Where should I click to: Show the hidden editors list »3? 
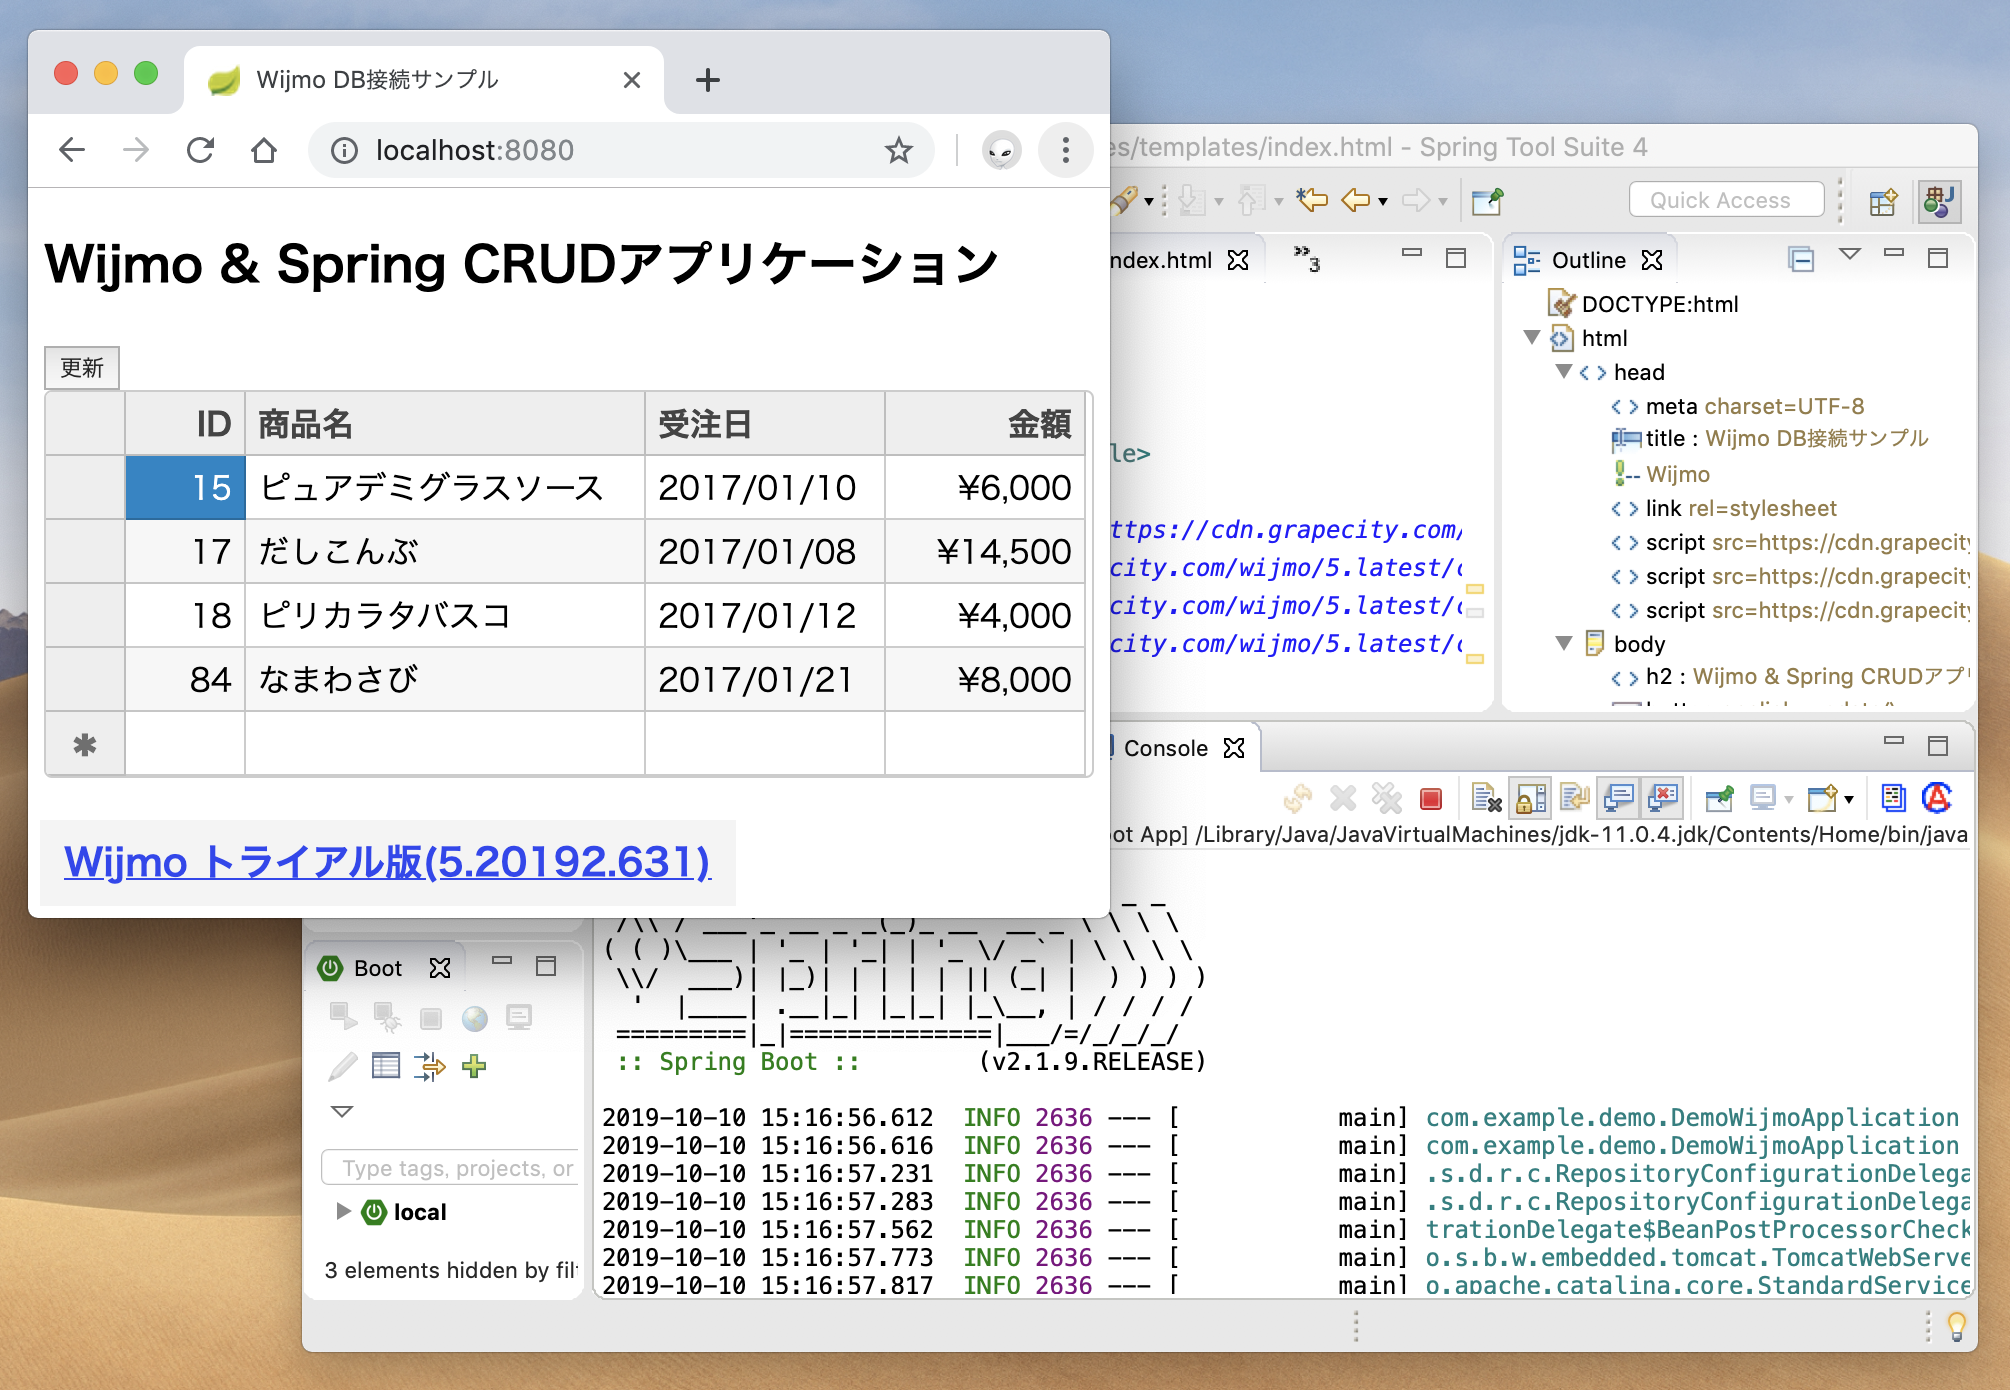1307,259
